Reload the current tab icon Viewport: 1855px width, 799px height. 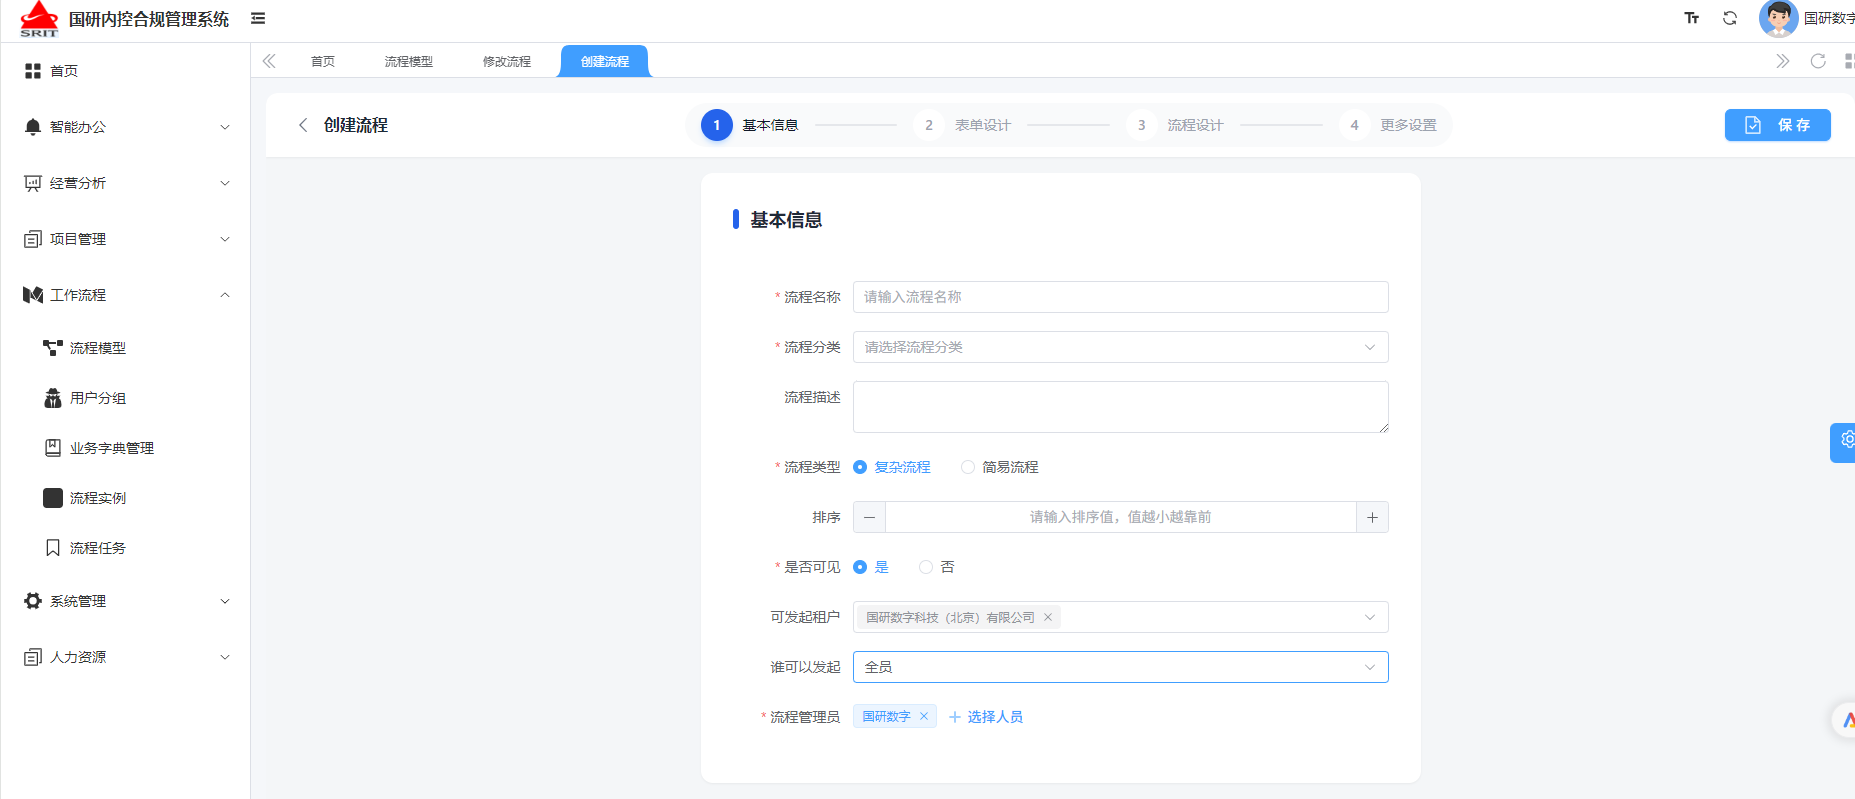(x=1818, y=61)
